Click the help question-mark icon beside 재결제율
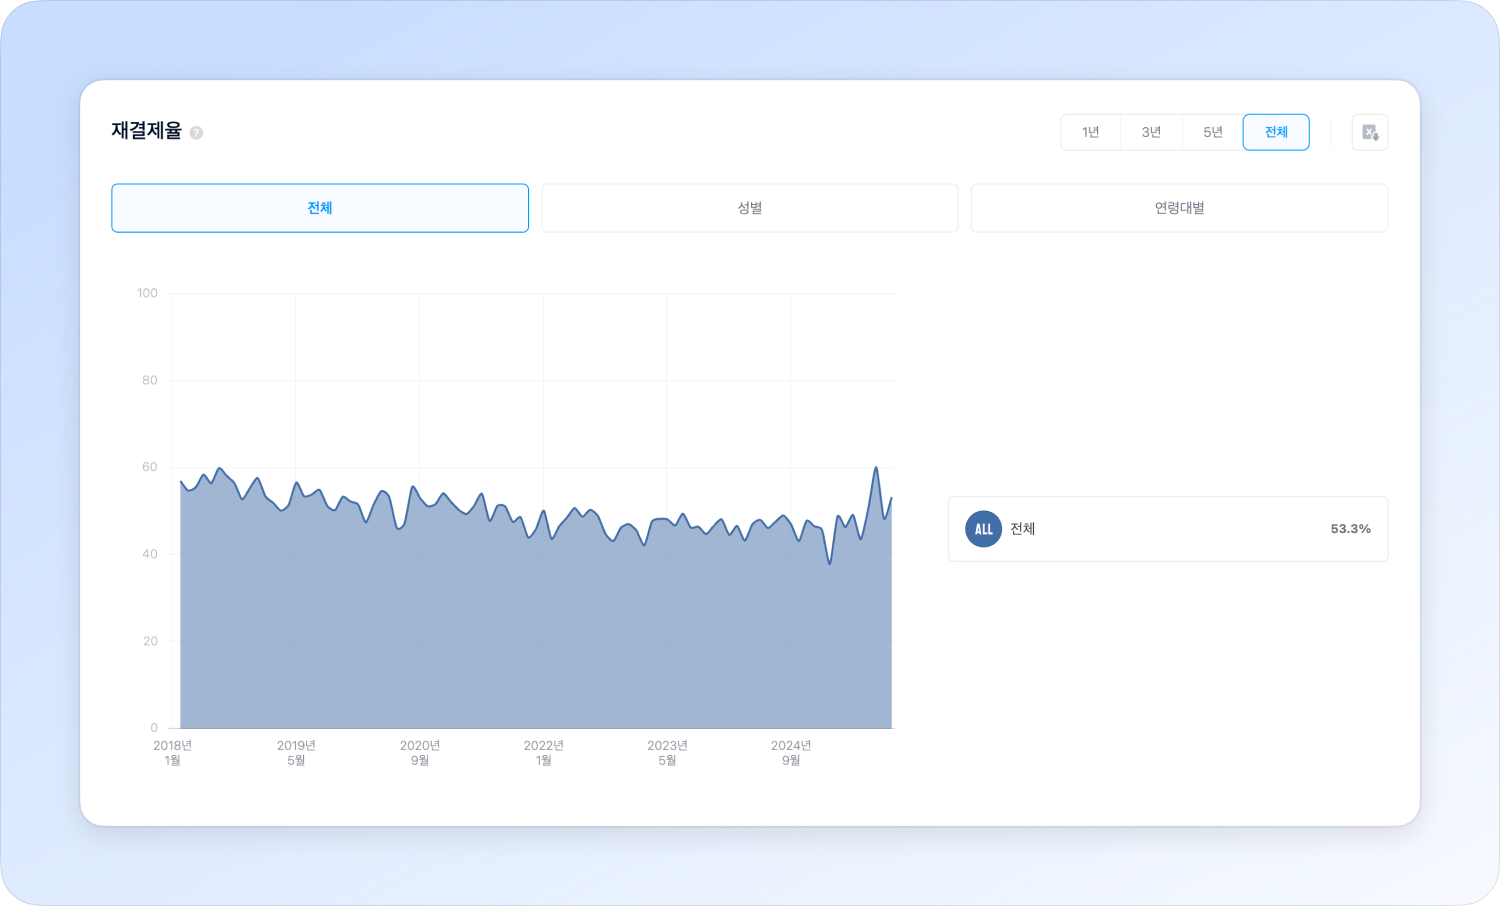Viewport: 1500px width, 906px height. pos(196,132)
